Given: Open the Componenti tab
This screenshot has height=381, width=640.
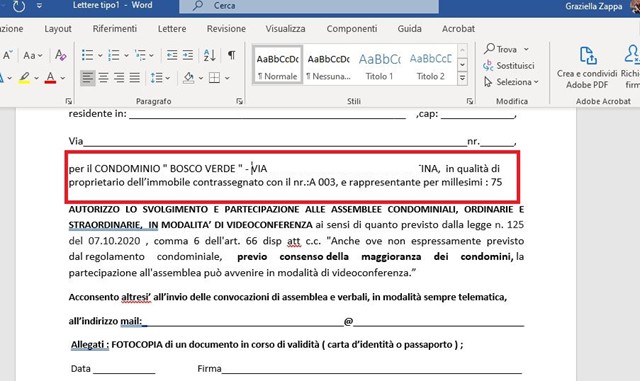Looking at the screenshot, I should [x=352, y=29].
